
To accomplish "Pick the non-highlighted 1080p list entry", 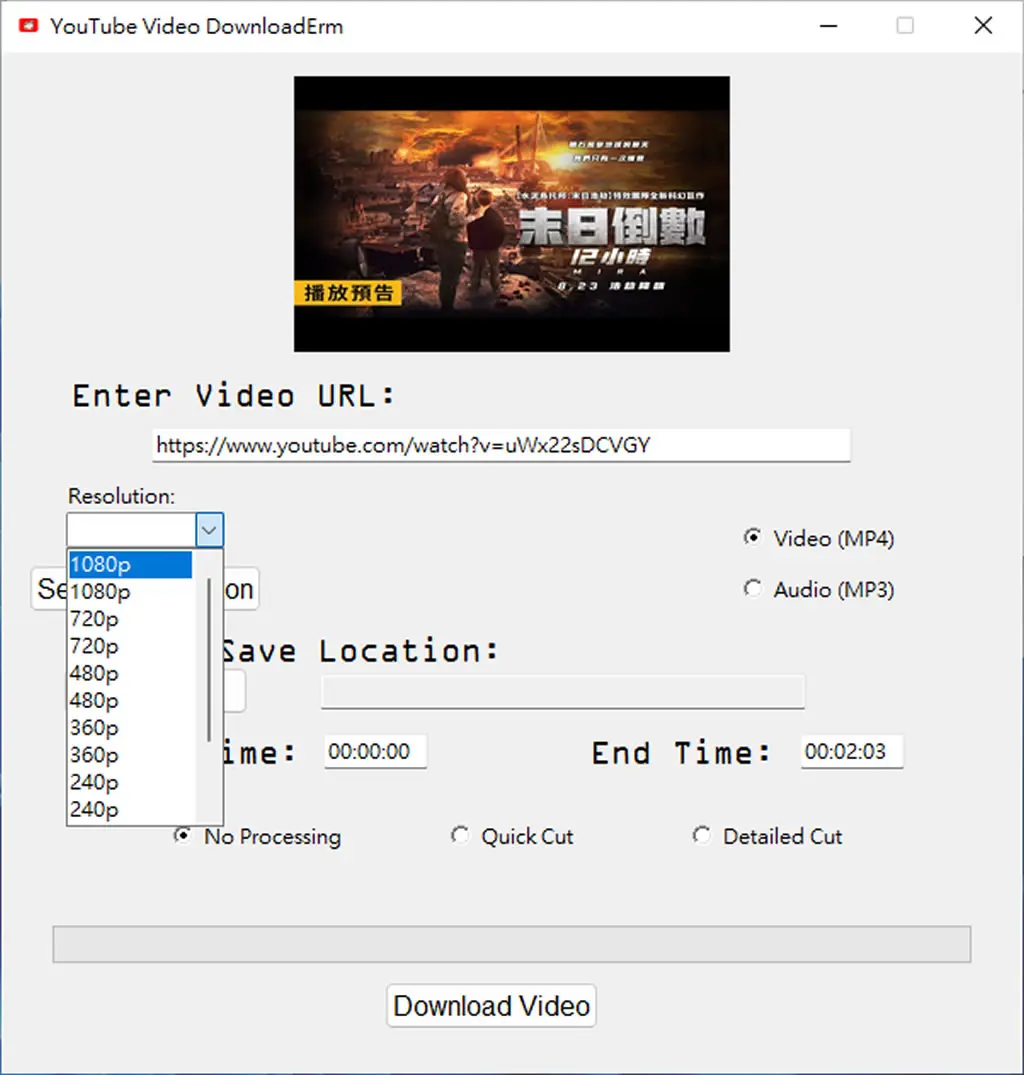I will tap(130, 592).
